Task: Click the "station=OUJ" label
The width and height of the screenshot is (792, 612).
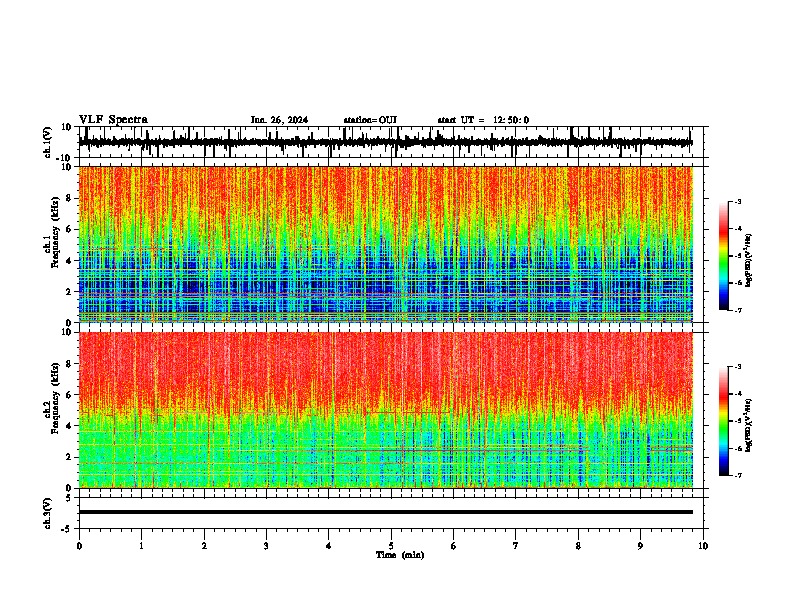Action: [x=370, y=120]
